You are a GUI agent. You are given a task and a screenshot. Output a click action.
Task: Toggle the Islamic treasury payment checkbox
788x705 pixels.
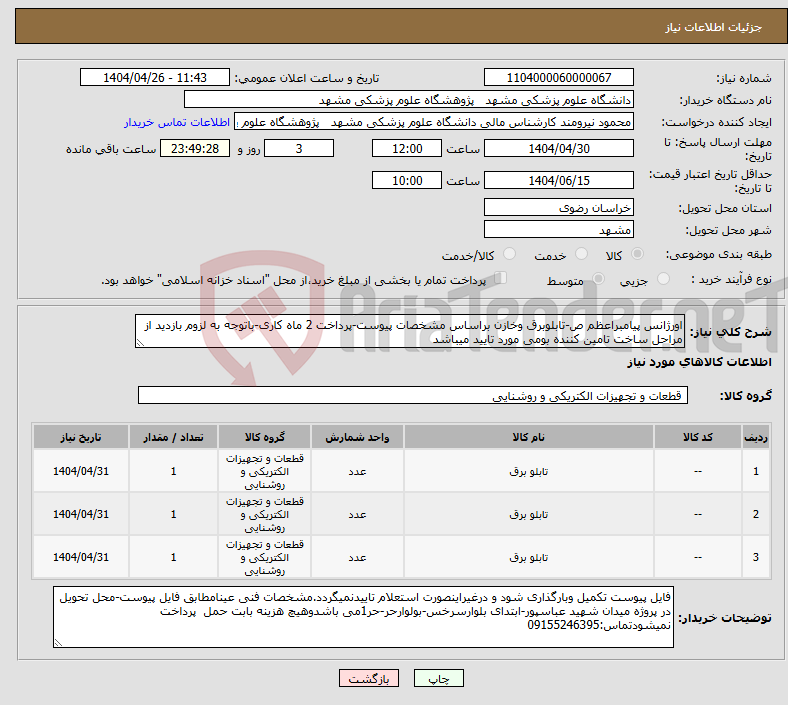(501, 278)
